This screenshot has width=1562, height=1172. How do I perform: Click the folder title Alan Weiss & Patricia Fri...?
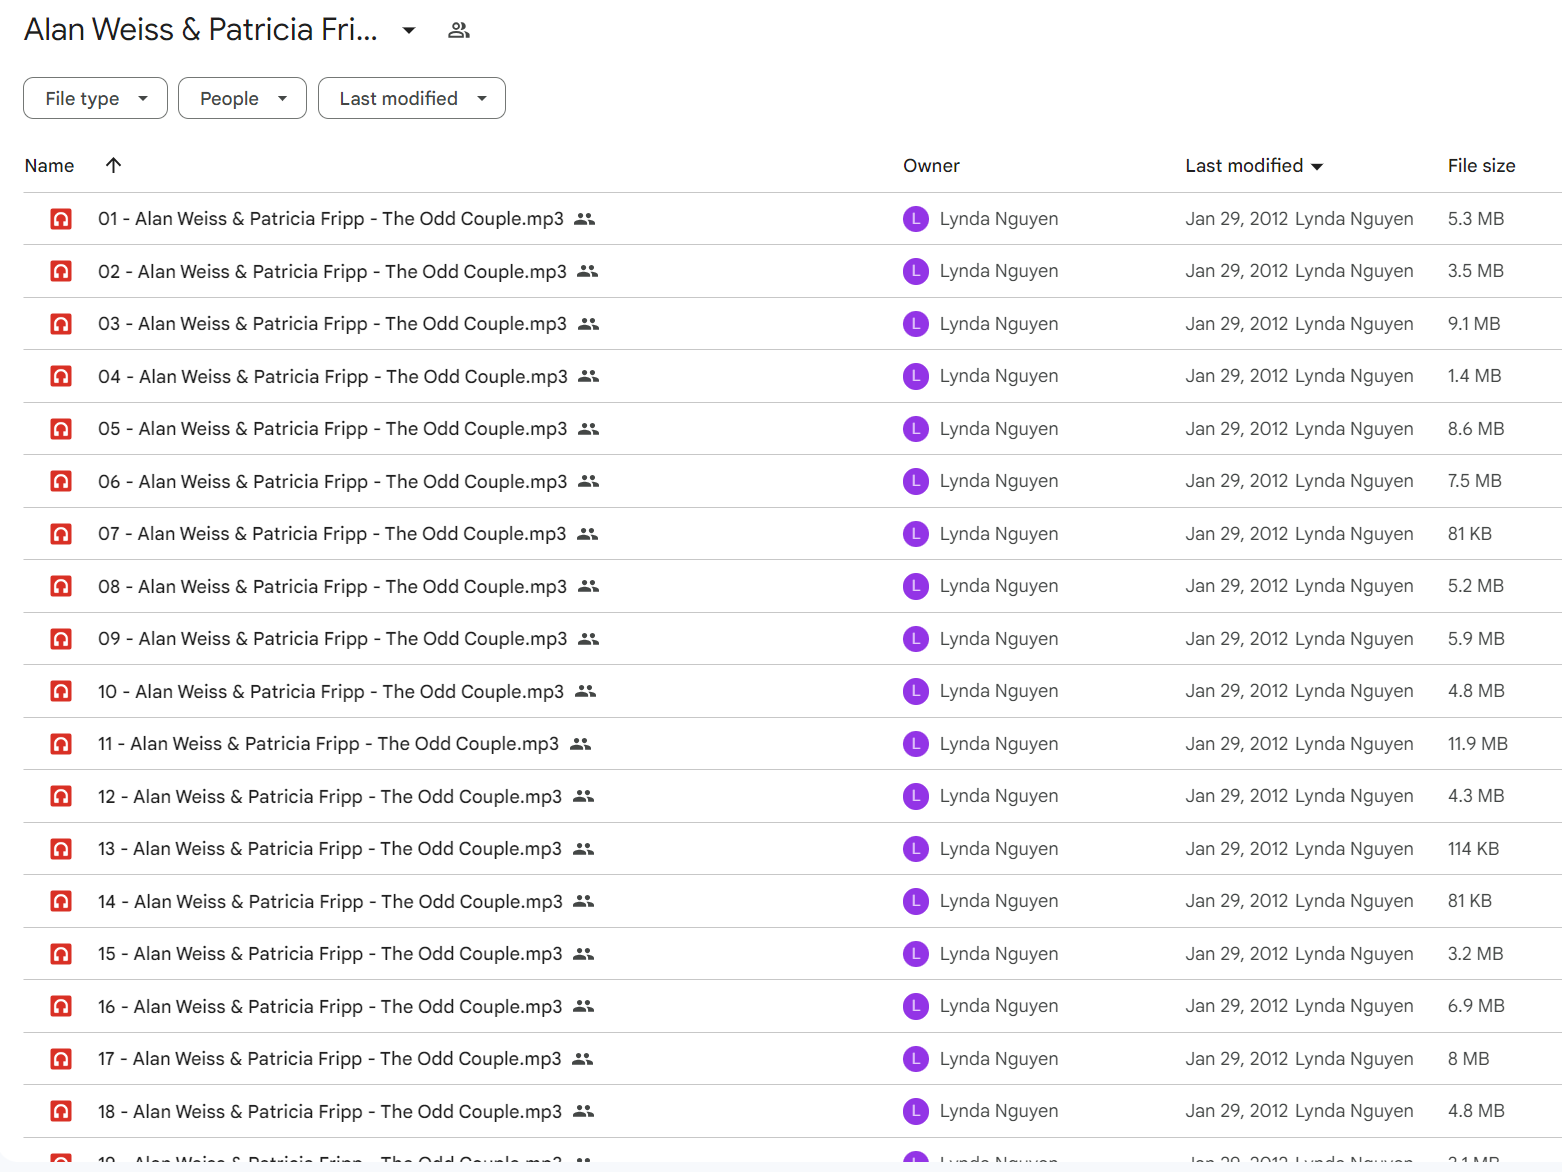tap(201, 30)
